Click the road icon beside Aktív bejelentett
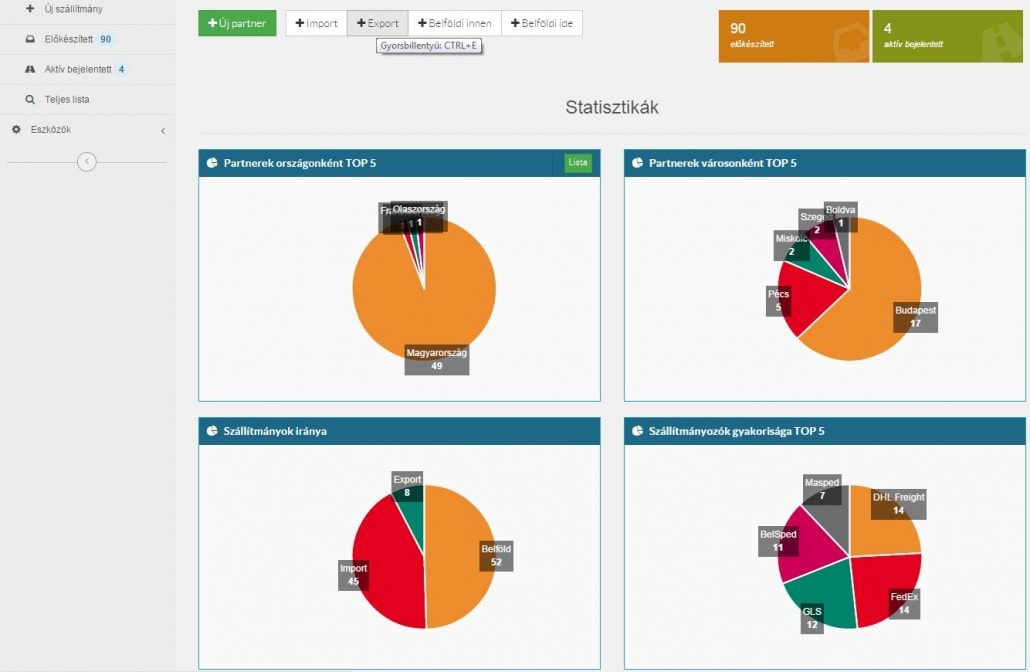The image size is (1030, 672). [30, 69]
